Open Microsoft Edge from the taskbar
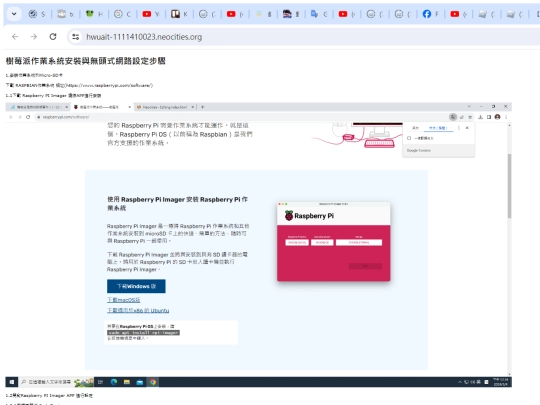 click(x=114, y=382)
